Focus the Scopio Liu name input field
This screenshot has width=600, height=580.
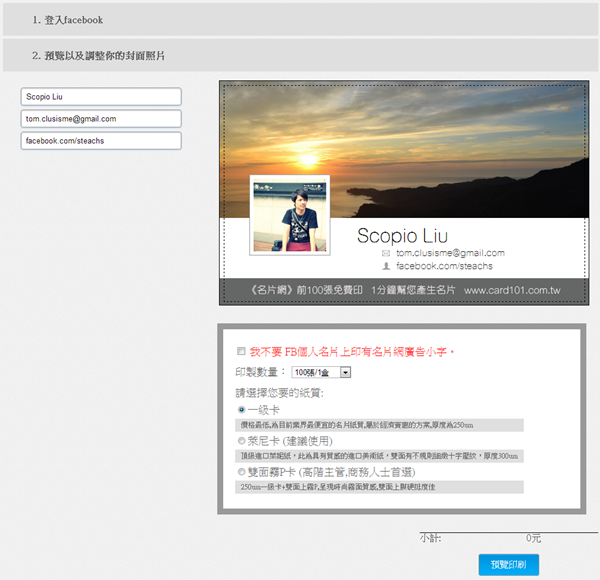coord(100,96)
